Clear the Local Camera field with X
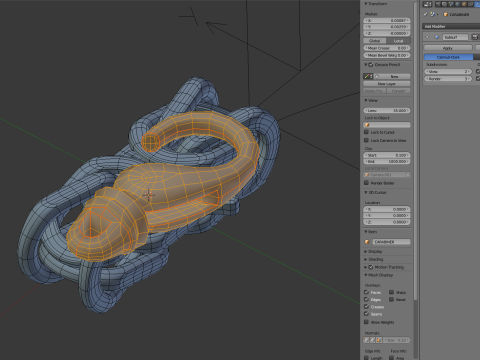 coord(408,175)
